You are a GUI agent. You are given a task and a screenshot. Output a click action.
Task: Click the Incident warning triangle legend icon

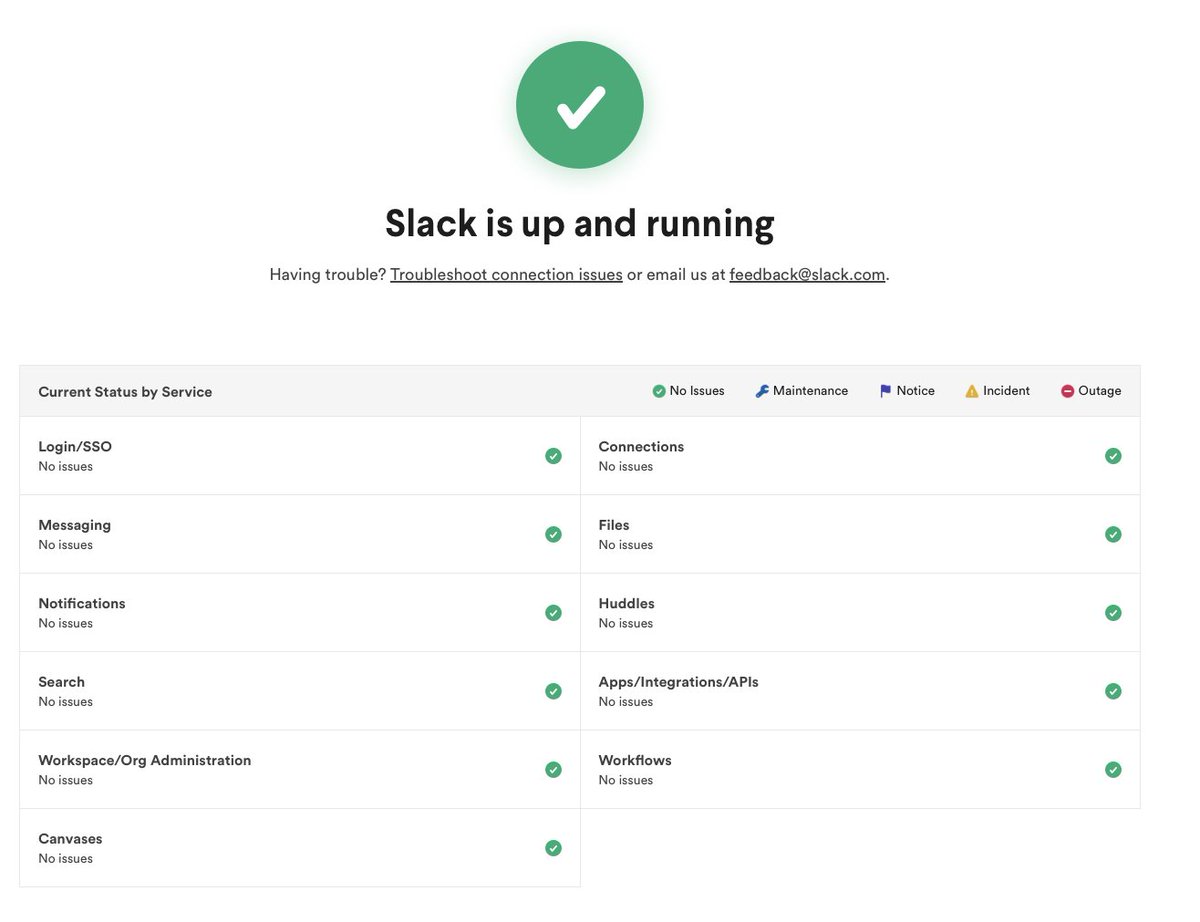click(972, 391)
